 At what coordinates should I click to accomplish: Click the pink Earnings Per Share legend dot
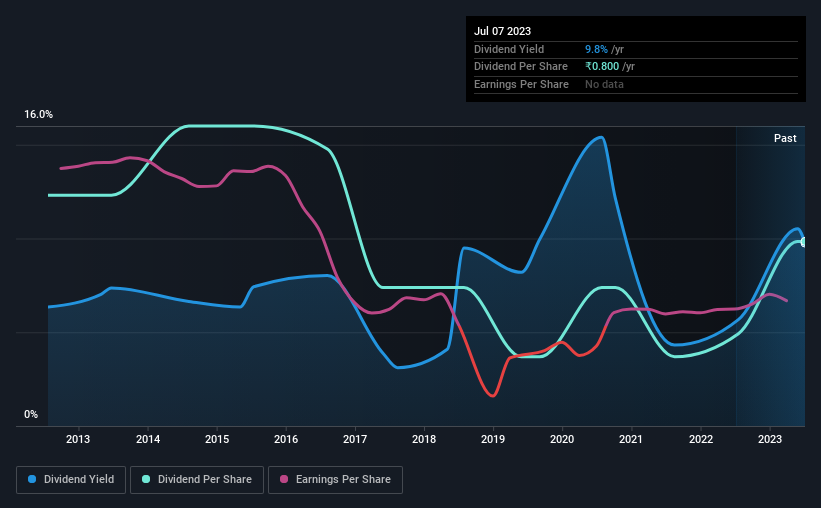284,479
